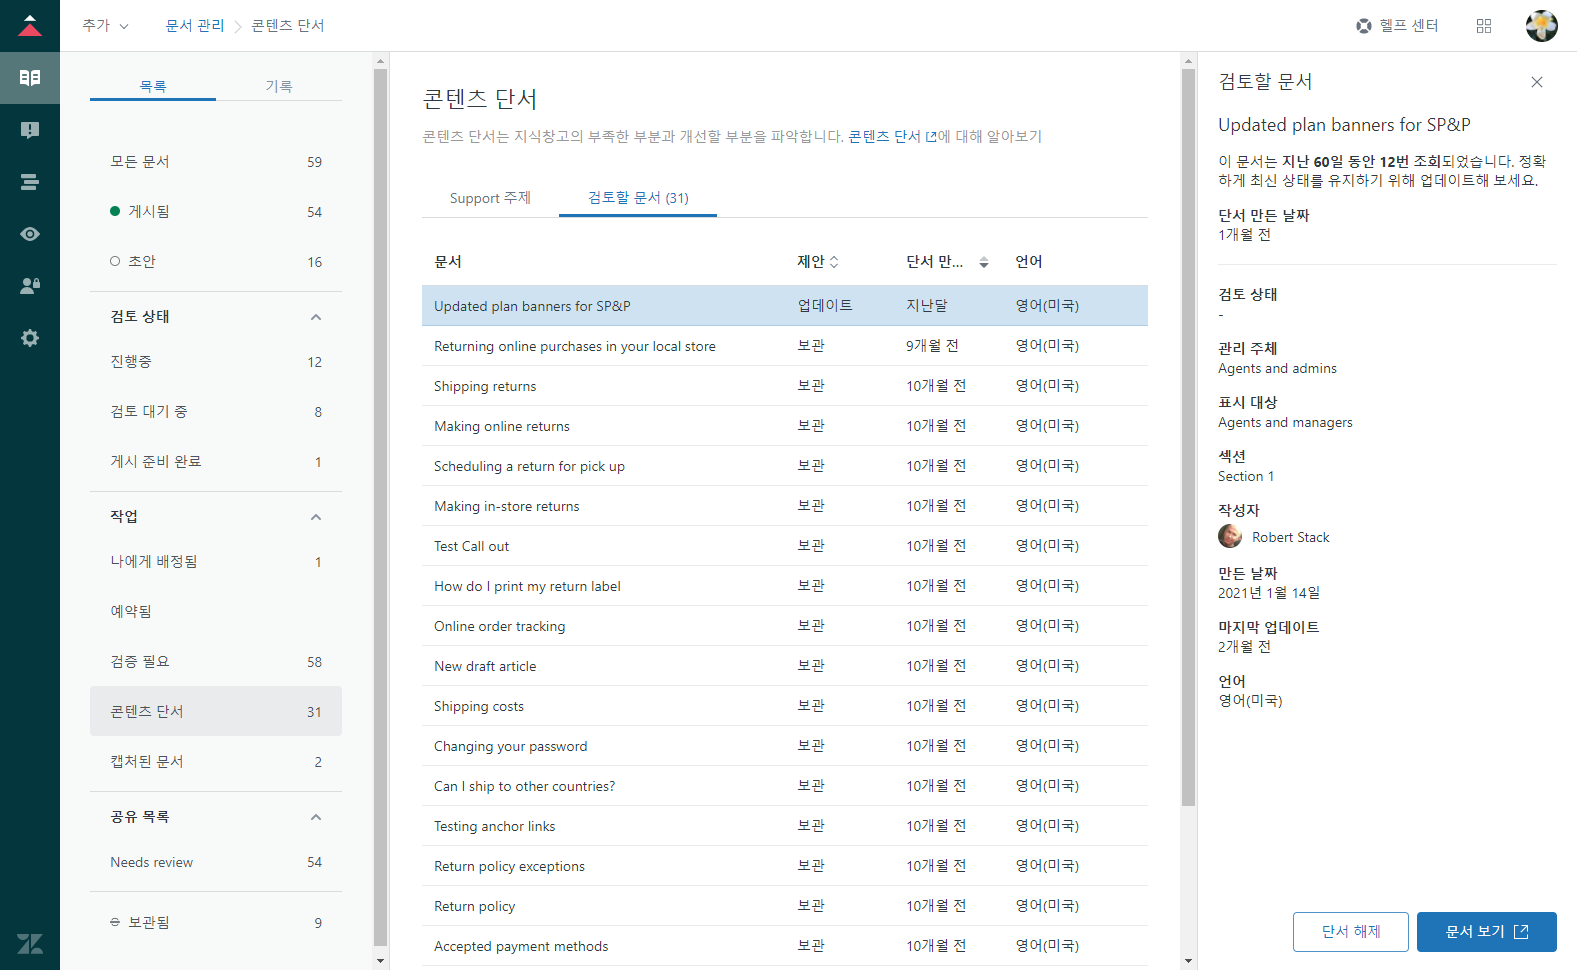Open the Needs review shared list
The width and height of the screenshot is (1577, 970).
click(216, 862)
